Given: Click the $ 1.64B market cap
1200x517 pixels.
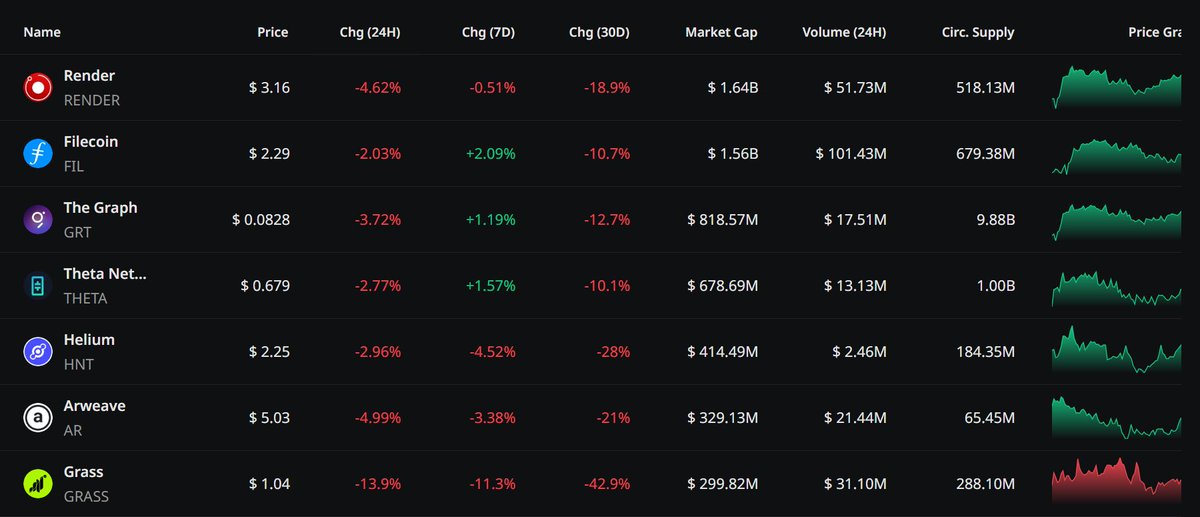Looking at the screenshot, I should [732, 88].
